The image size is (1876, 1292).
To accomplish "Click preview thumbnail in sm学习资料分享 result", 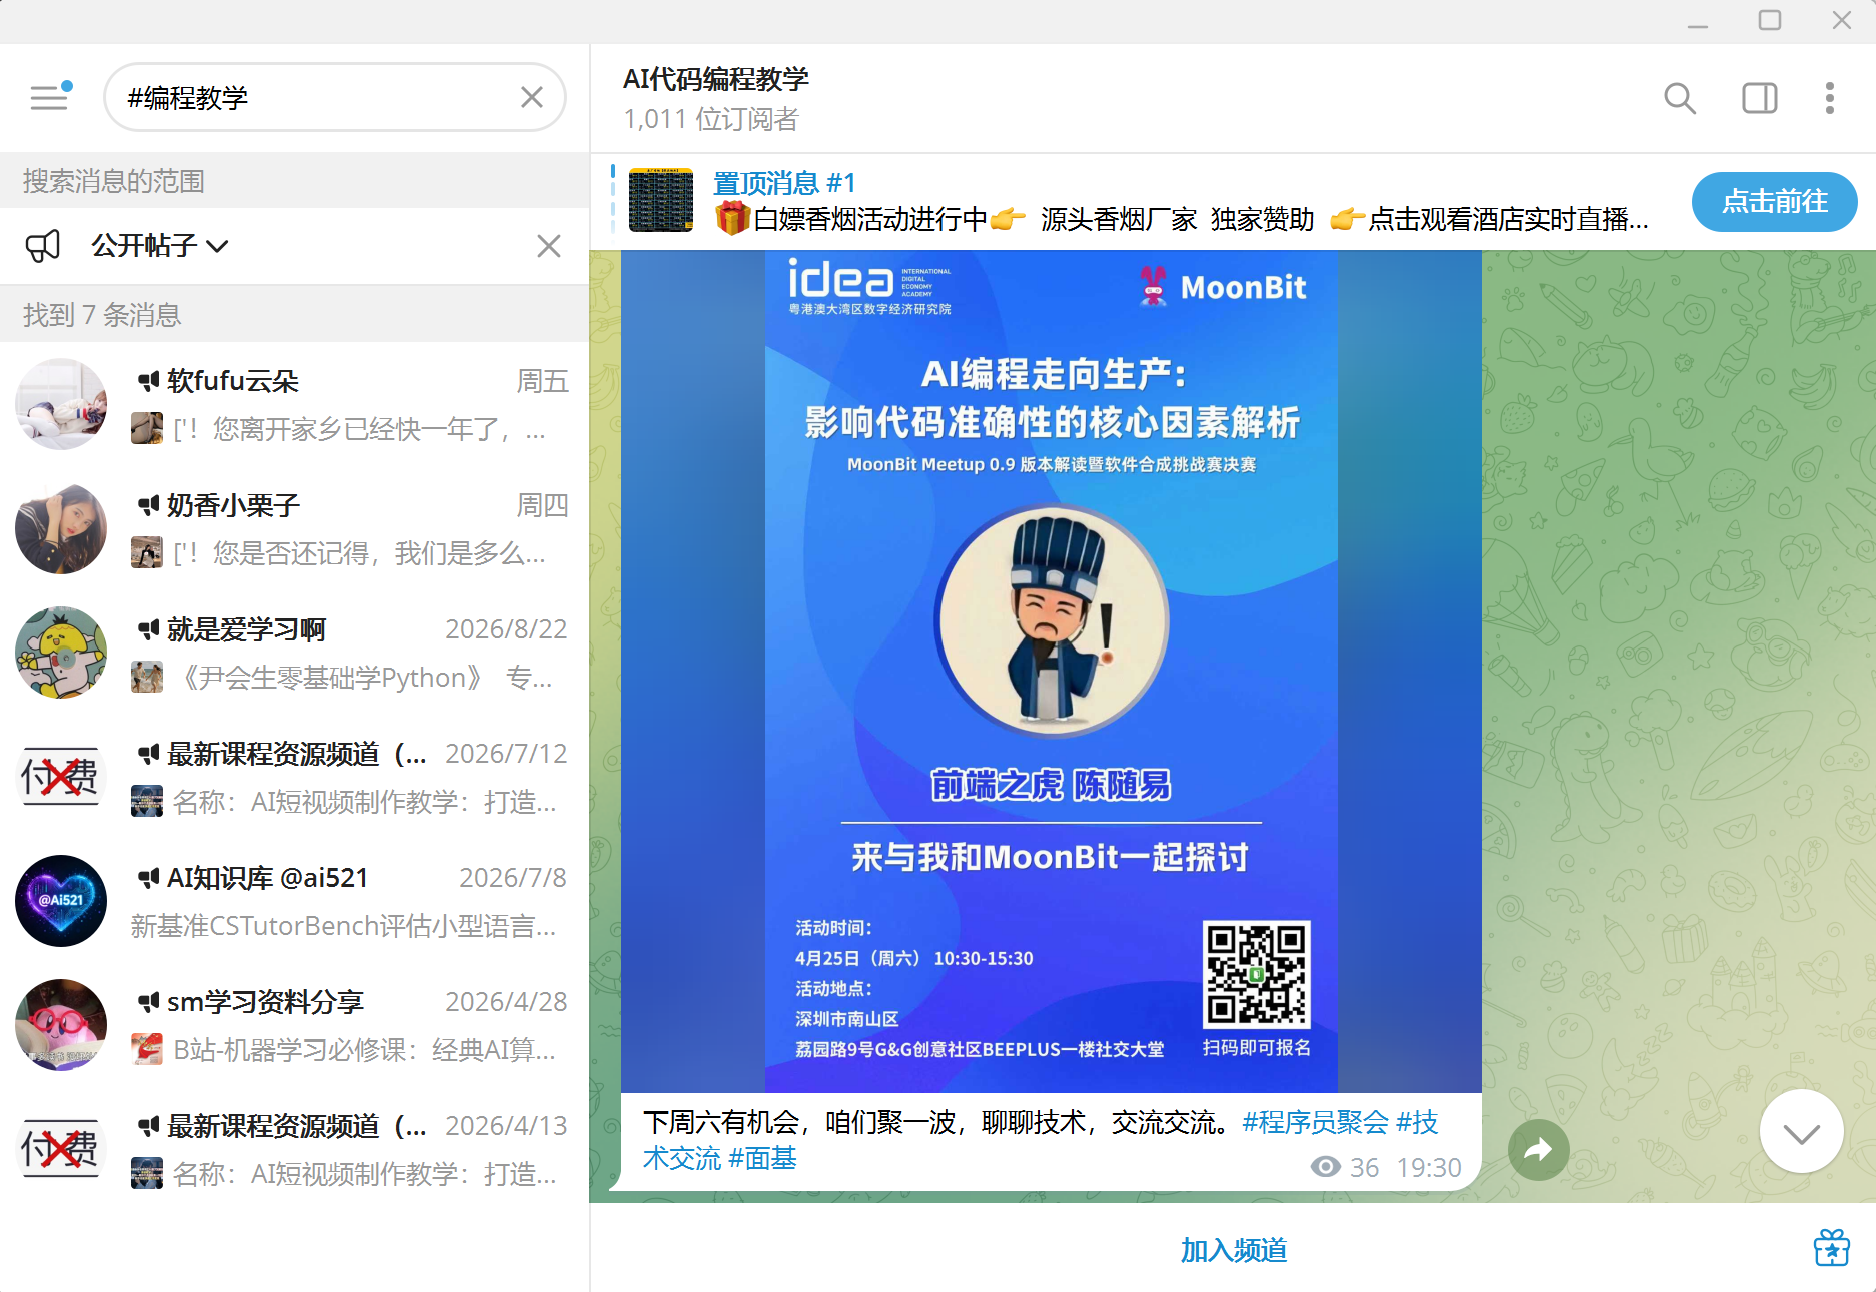I will pyautogui.click(x=147, y=1049).
